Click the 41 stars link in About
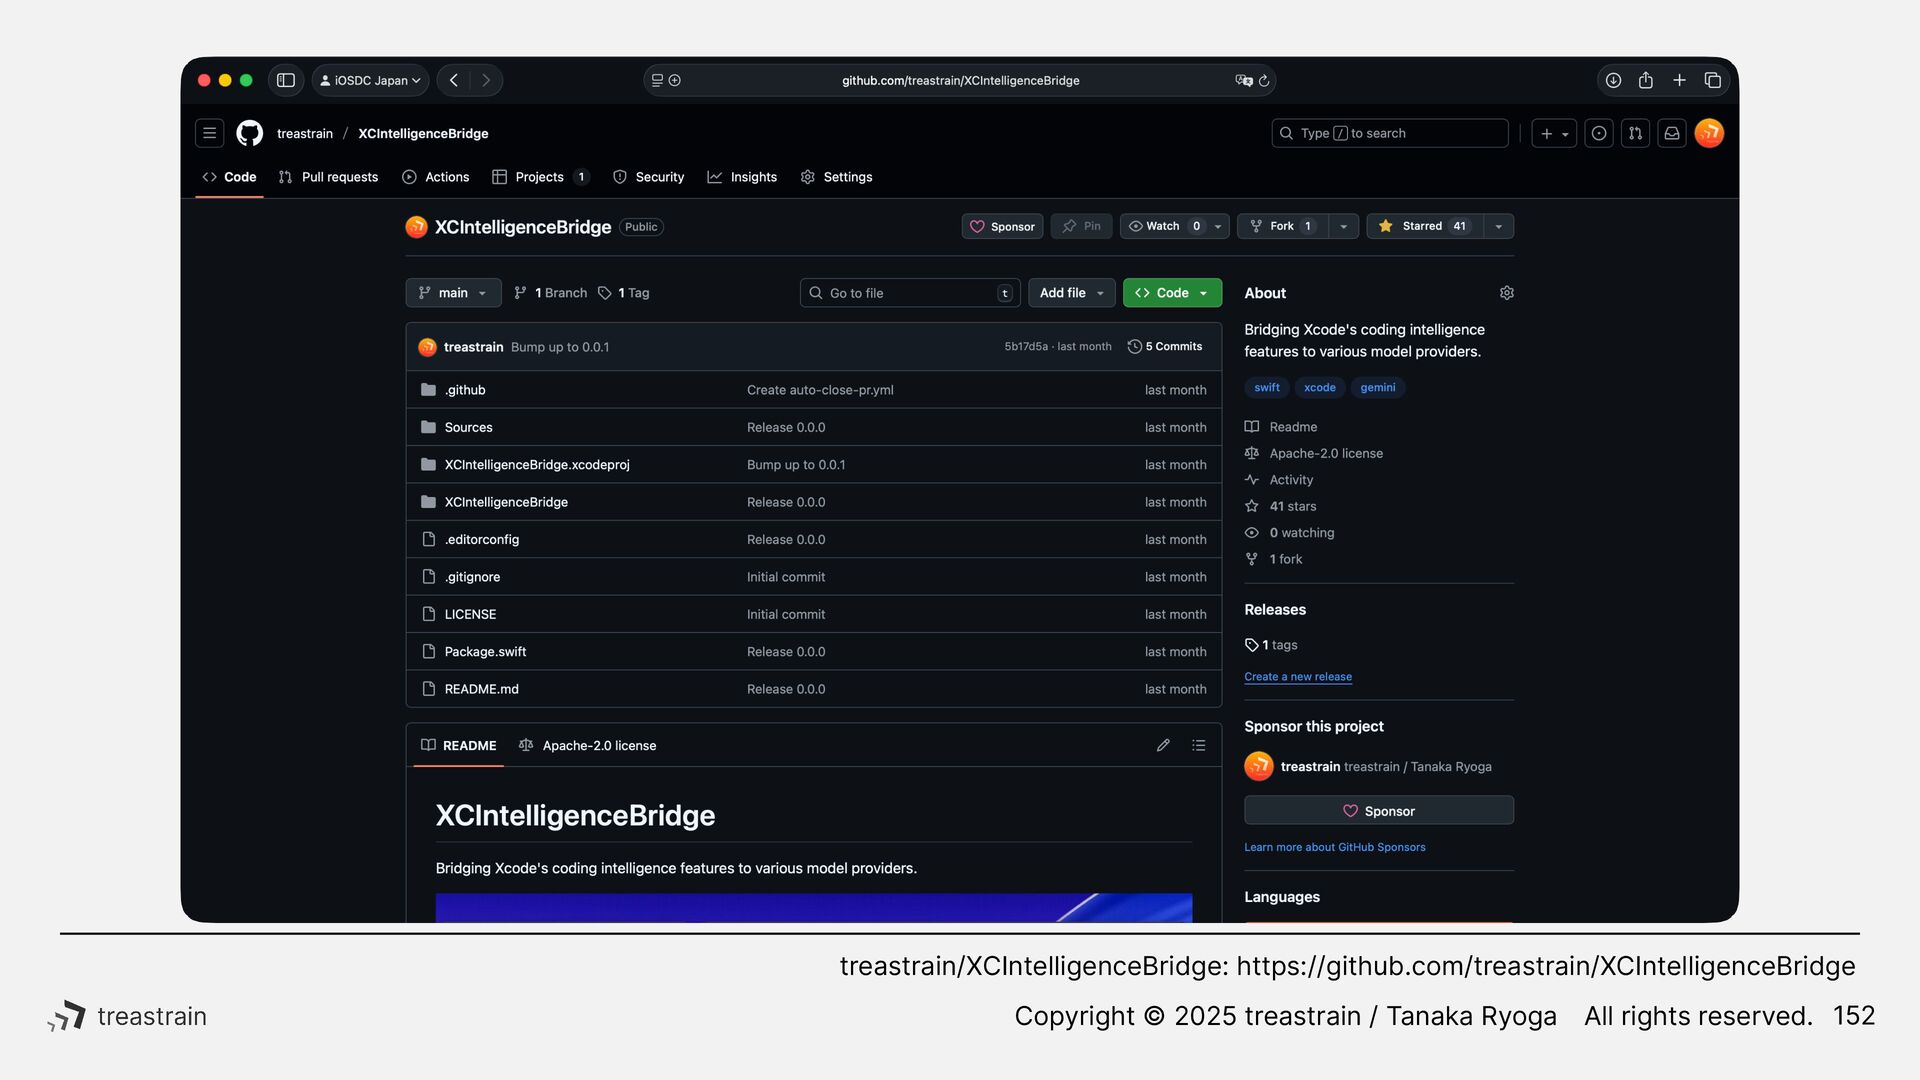 [x=1292, y=506]
